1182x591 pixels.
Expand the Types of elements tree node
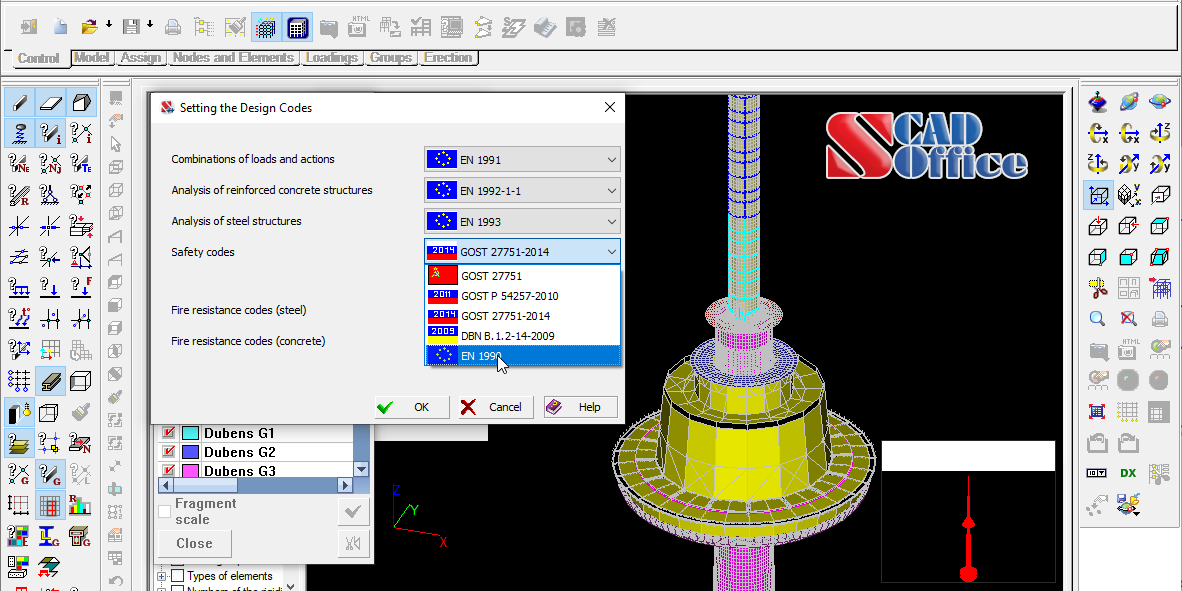[x=162, y=576]
